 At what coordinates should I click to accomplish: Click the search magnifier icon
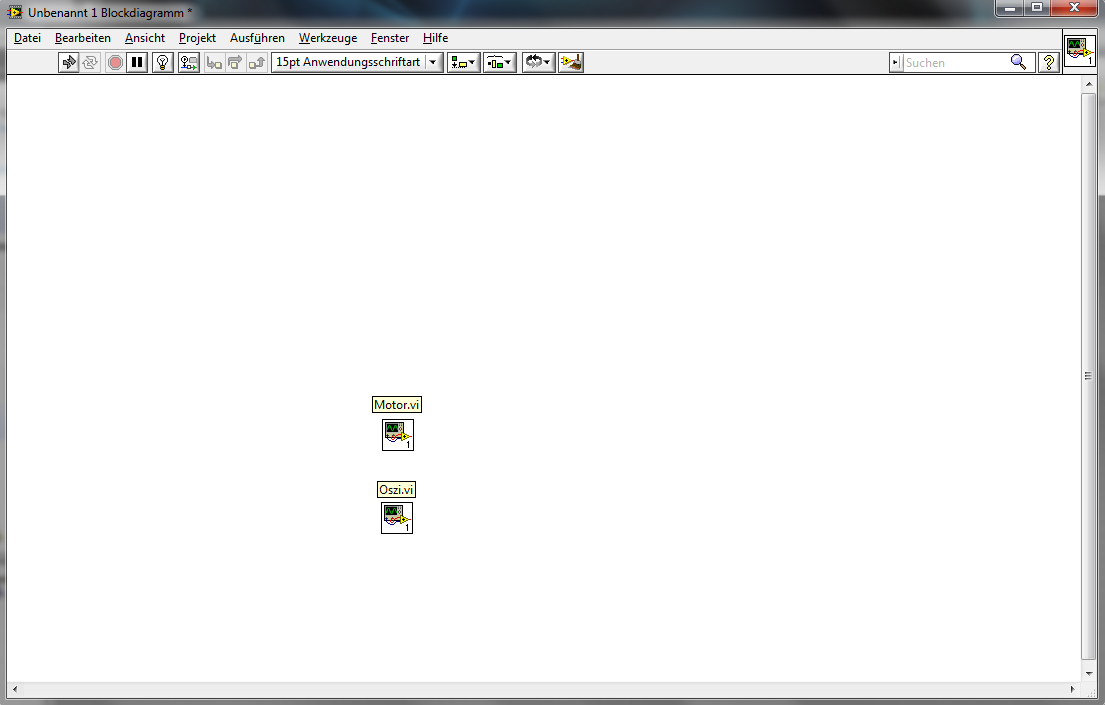point(1018,62)
